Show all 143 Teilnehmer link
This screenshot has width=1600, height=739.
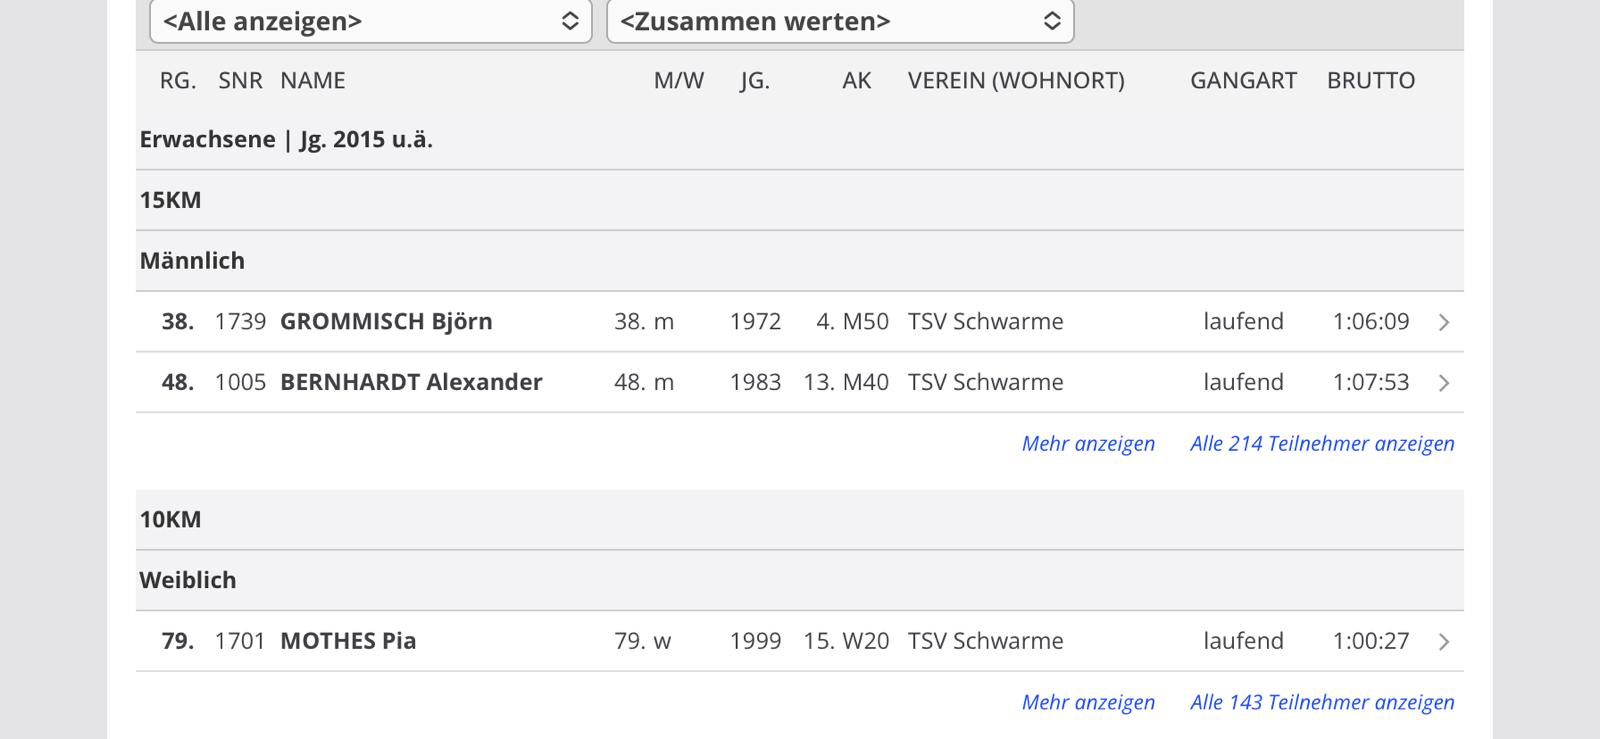(x=1322, y=703)
